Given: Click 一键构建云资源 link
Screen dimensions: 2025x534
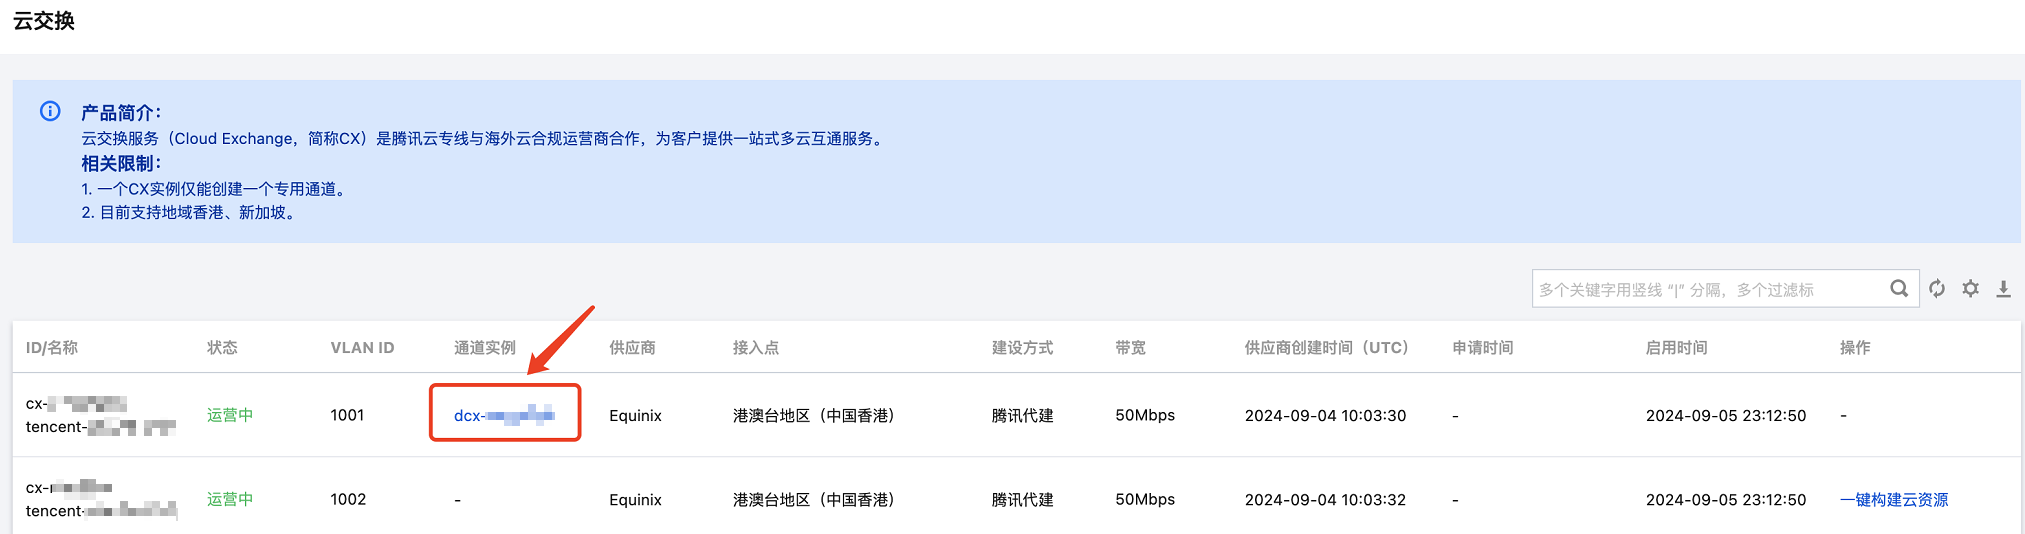Looking at the screenshot, I should pos(1893,499).
